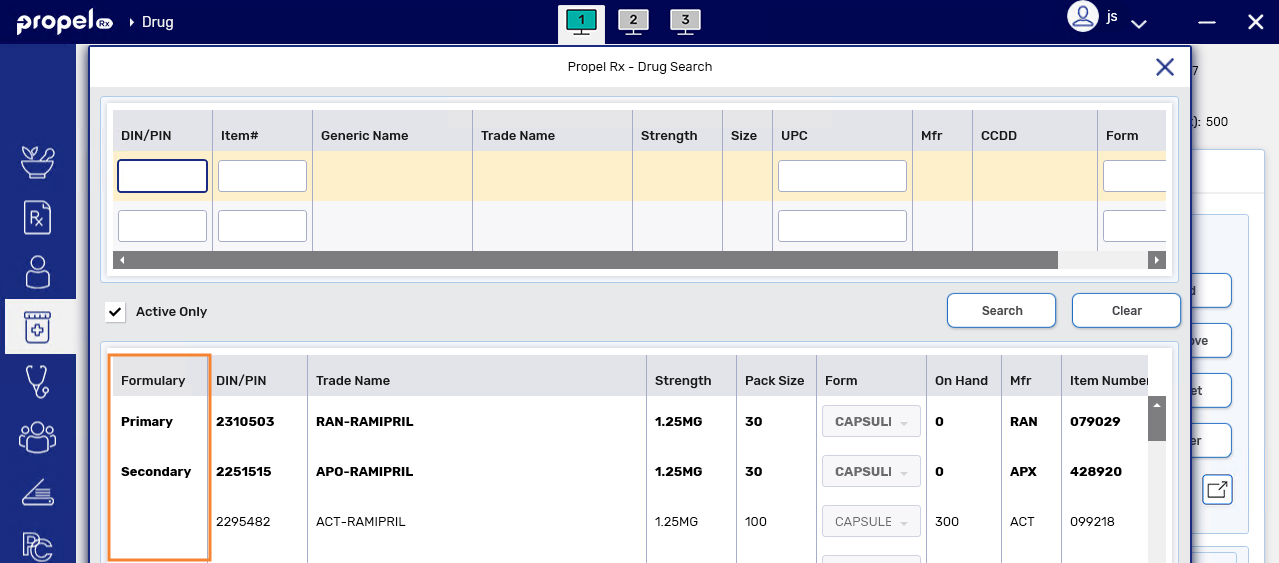Uncheck the Active Only checkbox
The height and width of the screenshot is (563, 1279).
(116, 312)
